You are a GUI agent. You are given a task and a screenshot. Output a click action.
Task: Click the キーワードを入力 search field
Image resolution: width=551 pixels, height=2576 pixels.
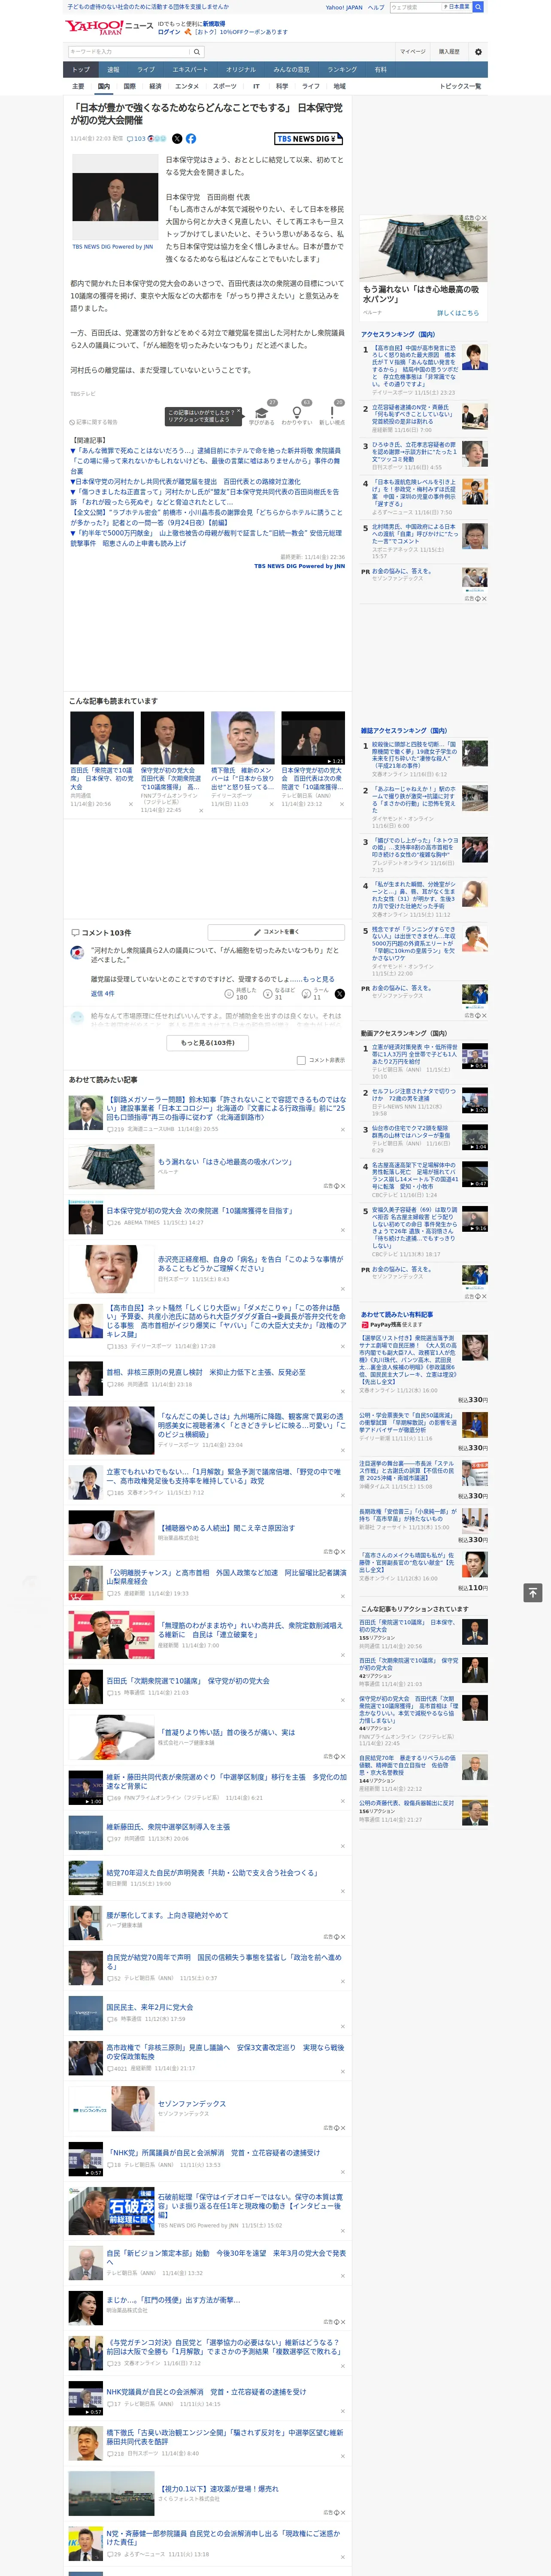tap(129, 51)
